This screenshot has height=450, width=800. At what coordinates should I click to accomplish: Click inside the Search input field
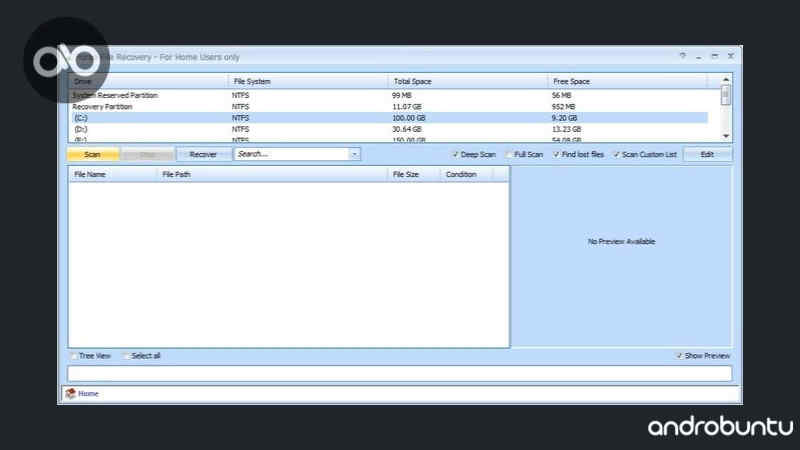290,155
